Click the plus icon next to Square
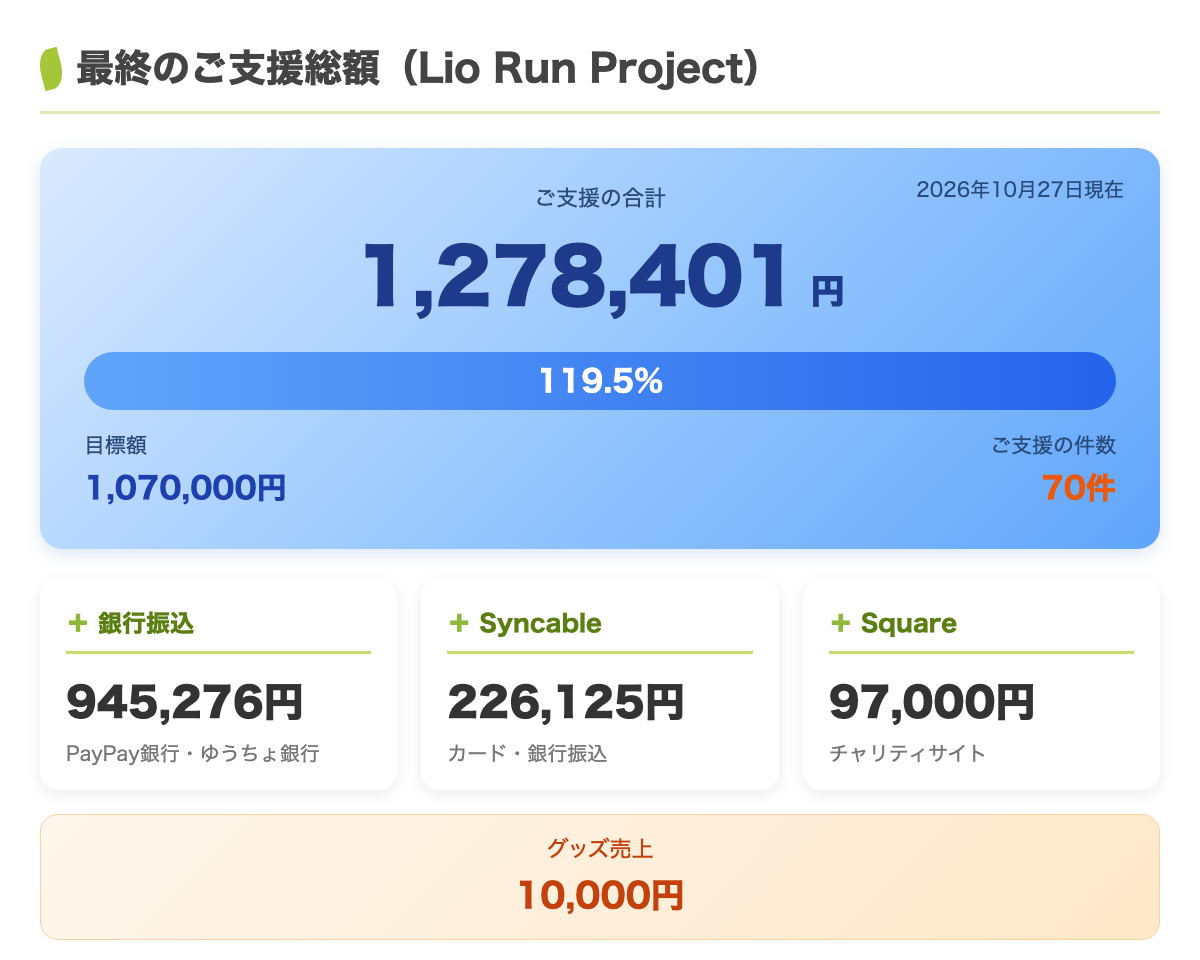Screen dimensions: 1200x960 840,624
